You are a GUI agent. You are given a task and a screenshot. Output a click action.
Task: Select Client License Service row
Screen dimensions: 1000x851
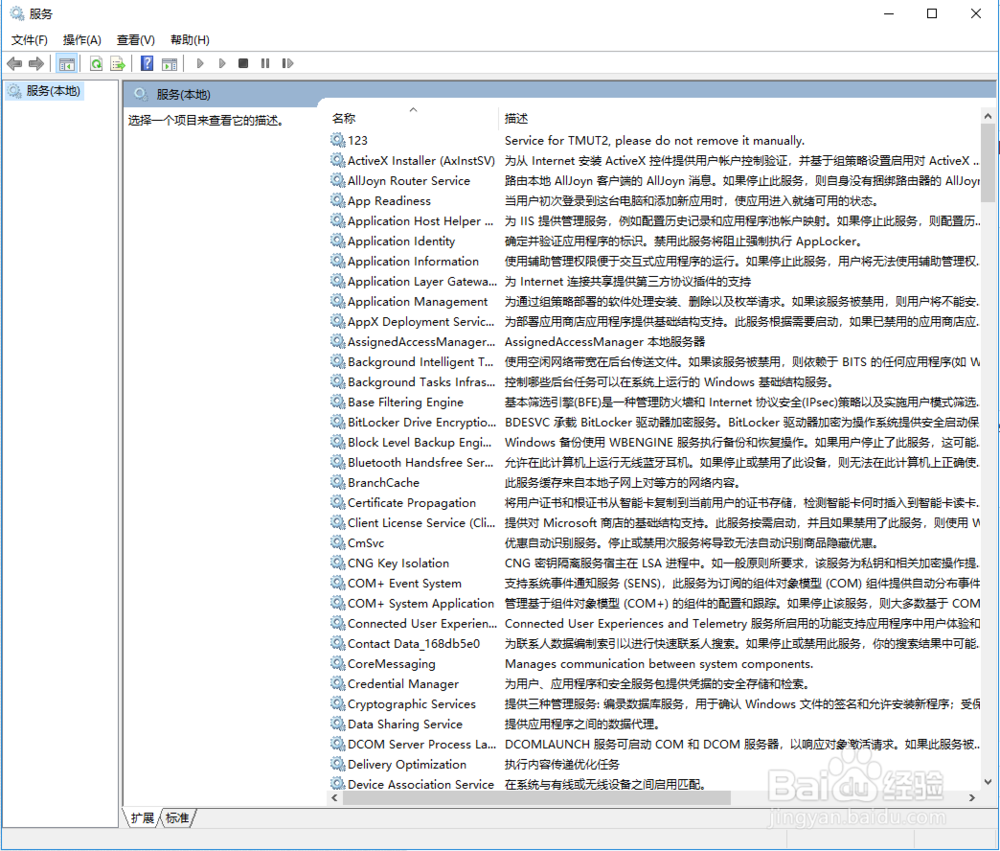655,523
